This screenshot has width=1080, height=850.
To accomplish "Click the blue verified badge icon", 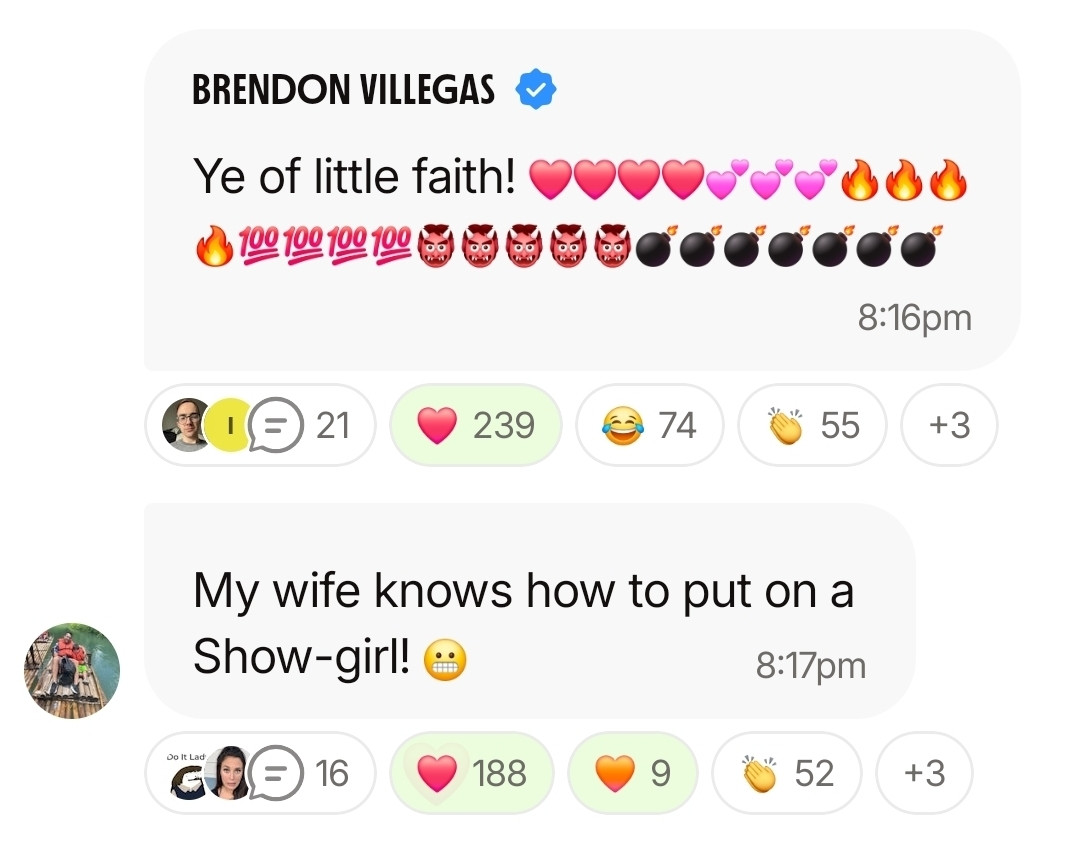I will click(536, 90).
